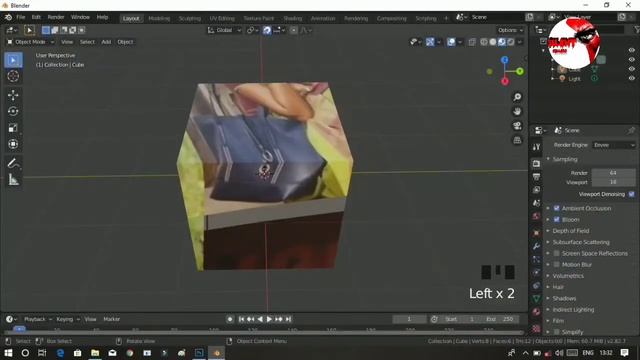This screenshot has width=640, height=360.
Task: Click the viewport pan hand icon
Action: tap(517, 111)
